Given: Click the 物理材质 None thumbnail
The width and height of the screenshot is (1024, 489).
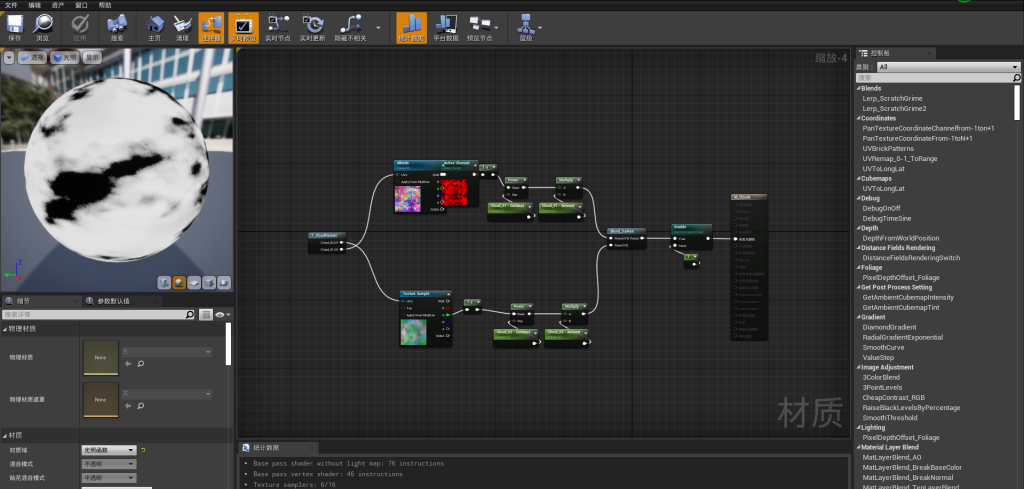Looking at the screenshot, I should tap(101, 357).
